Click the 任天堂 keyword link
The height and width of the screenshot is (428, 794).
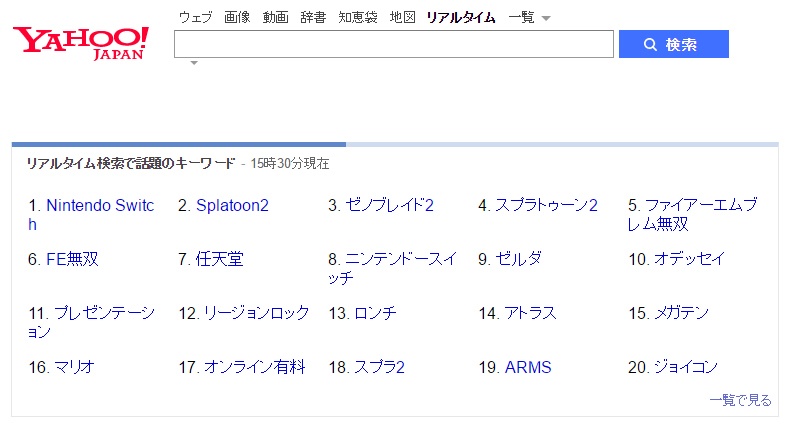(x=220, y=259)
